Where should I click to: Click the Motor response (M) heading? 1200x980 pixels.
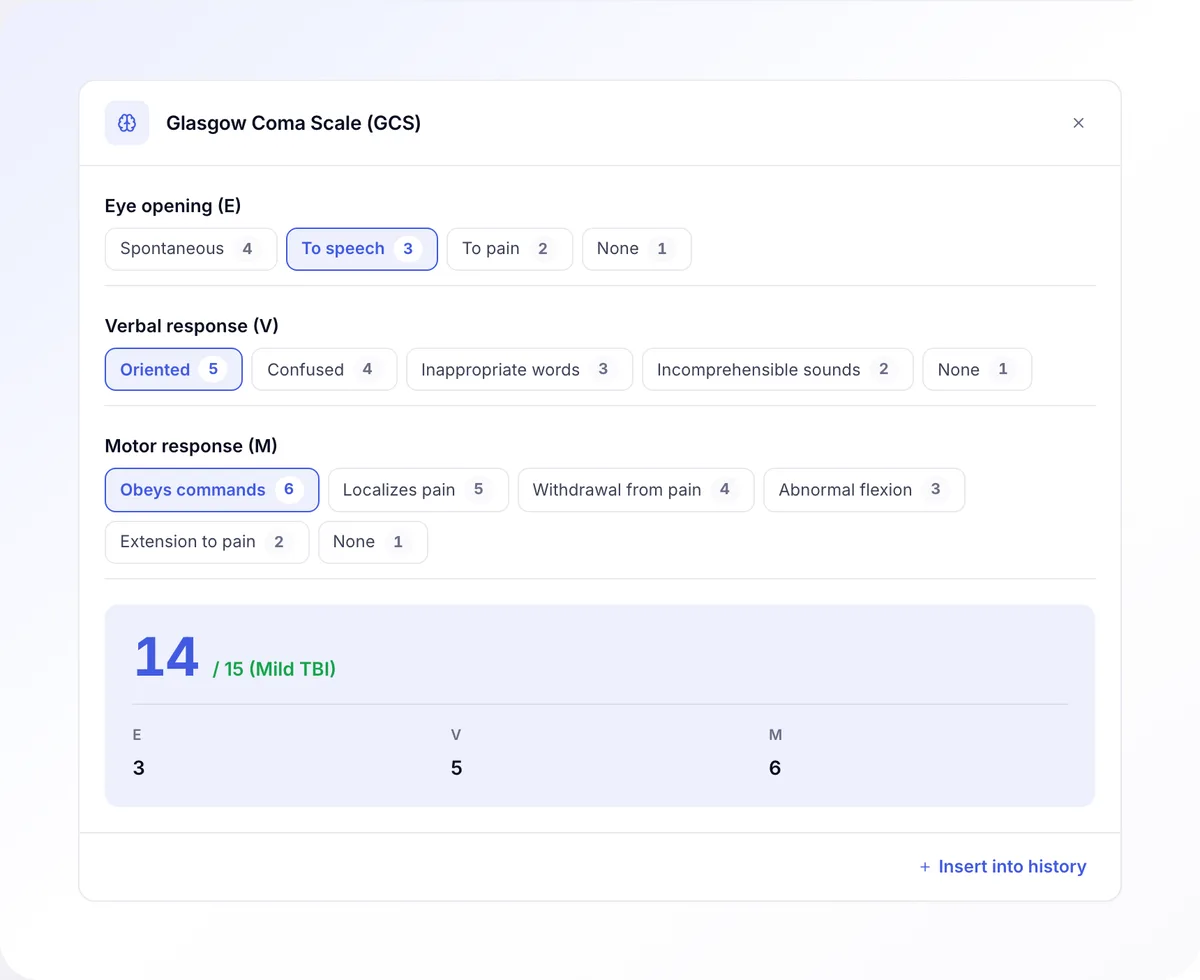(x=191, y=446)
